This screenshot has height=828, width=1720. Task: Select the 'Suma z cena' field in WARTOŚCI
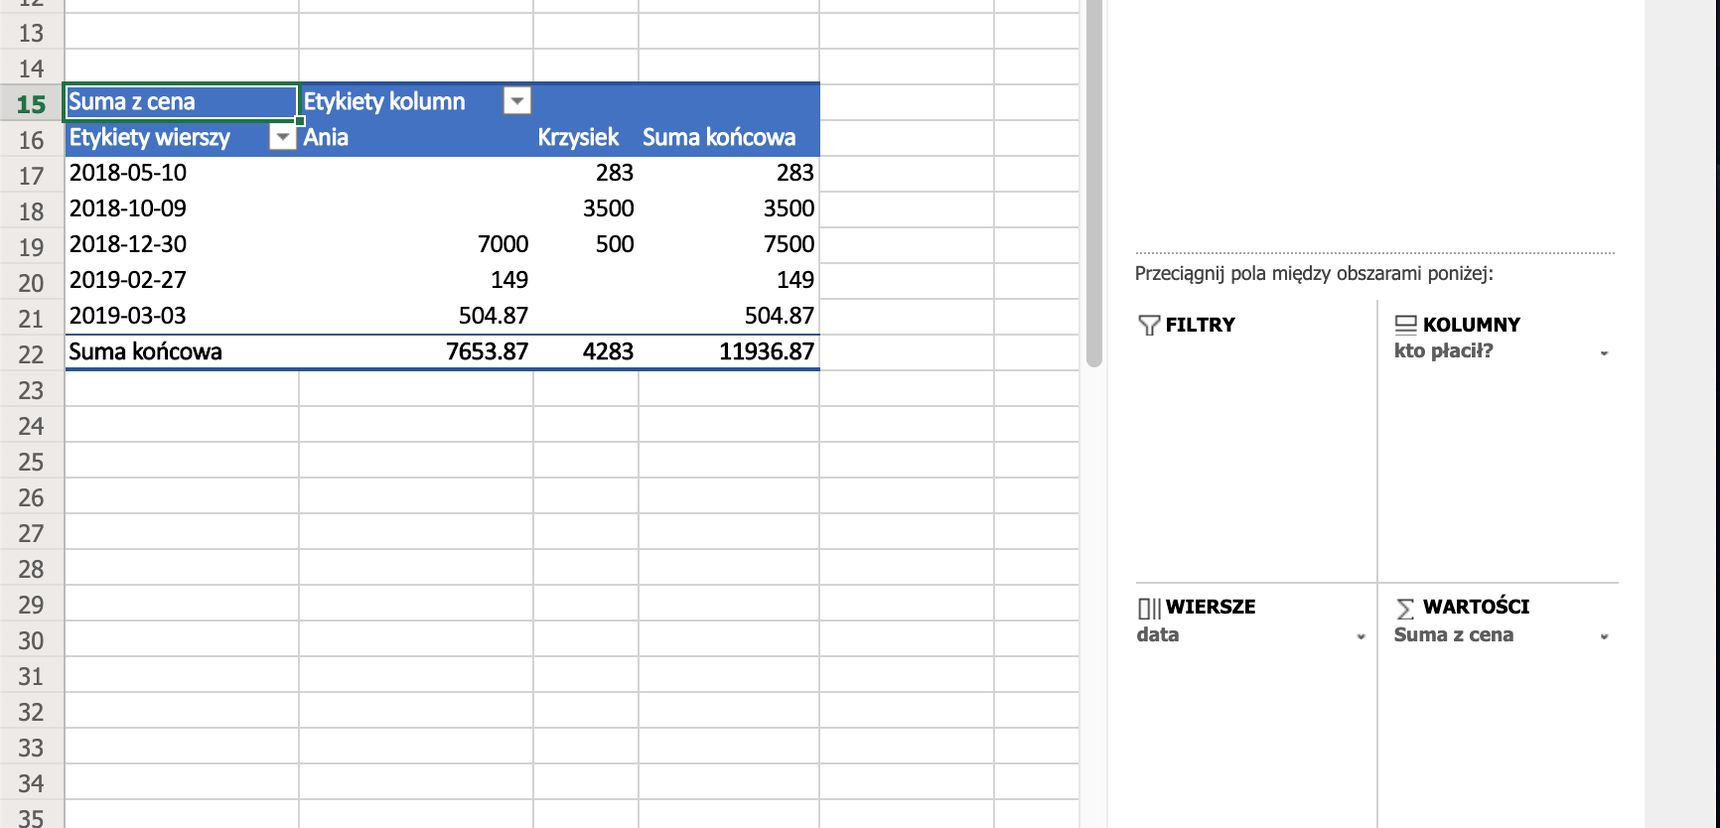(1453, 635)
